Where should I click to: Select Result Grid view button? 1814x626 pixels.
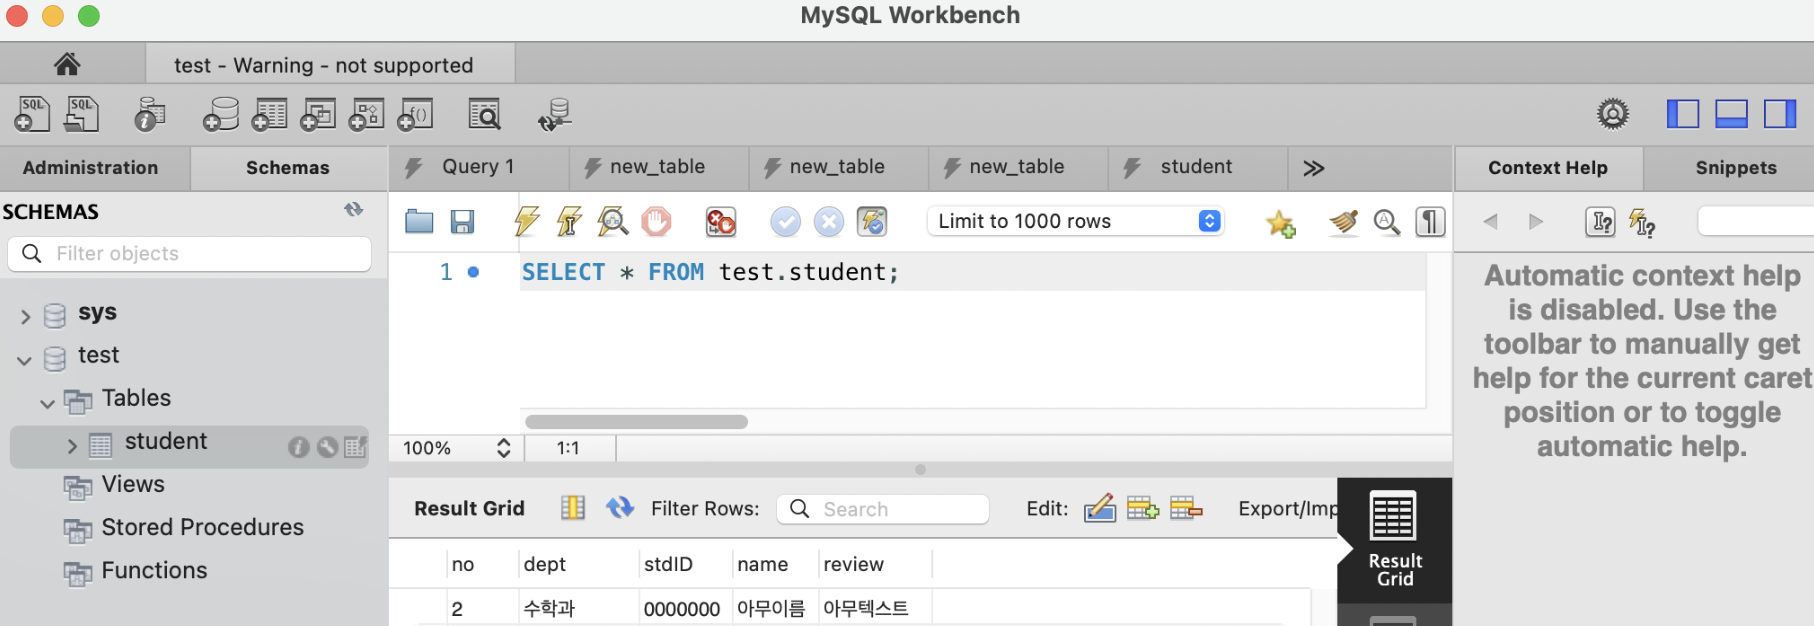coord(1394,540)
